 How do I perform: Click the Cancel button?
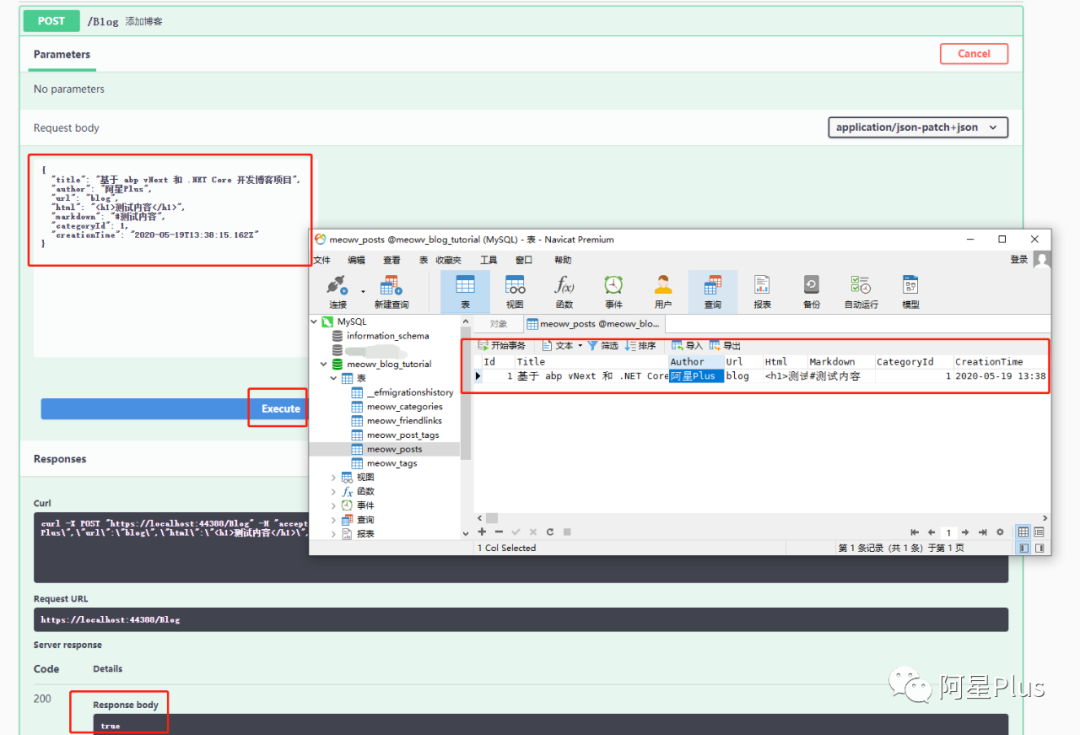coord(974,54)
